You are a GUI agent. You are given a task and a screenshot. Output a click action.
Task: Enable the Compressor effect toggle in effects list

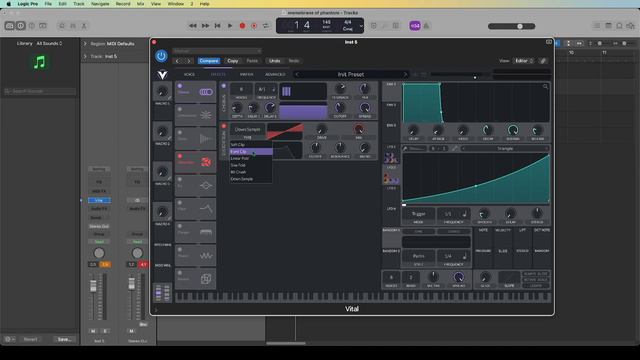[x=180, y=109]
